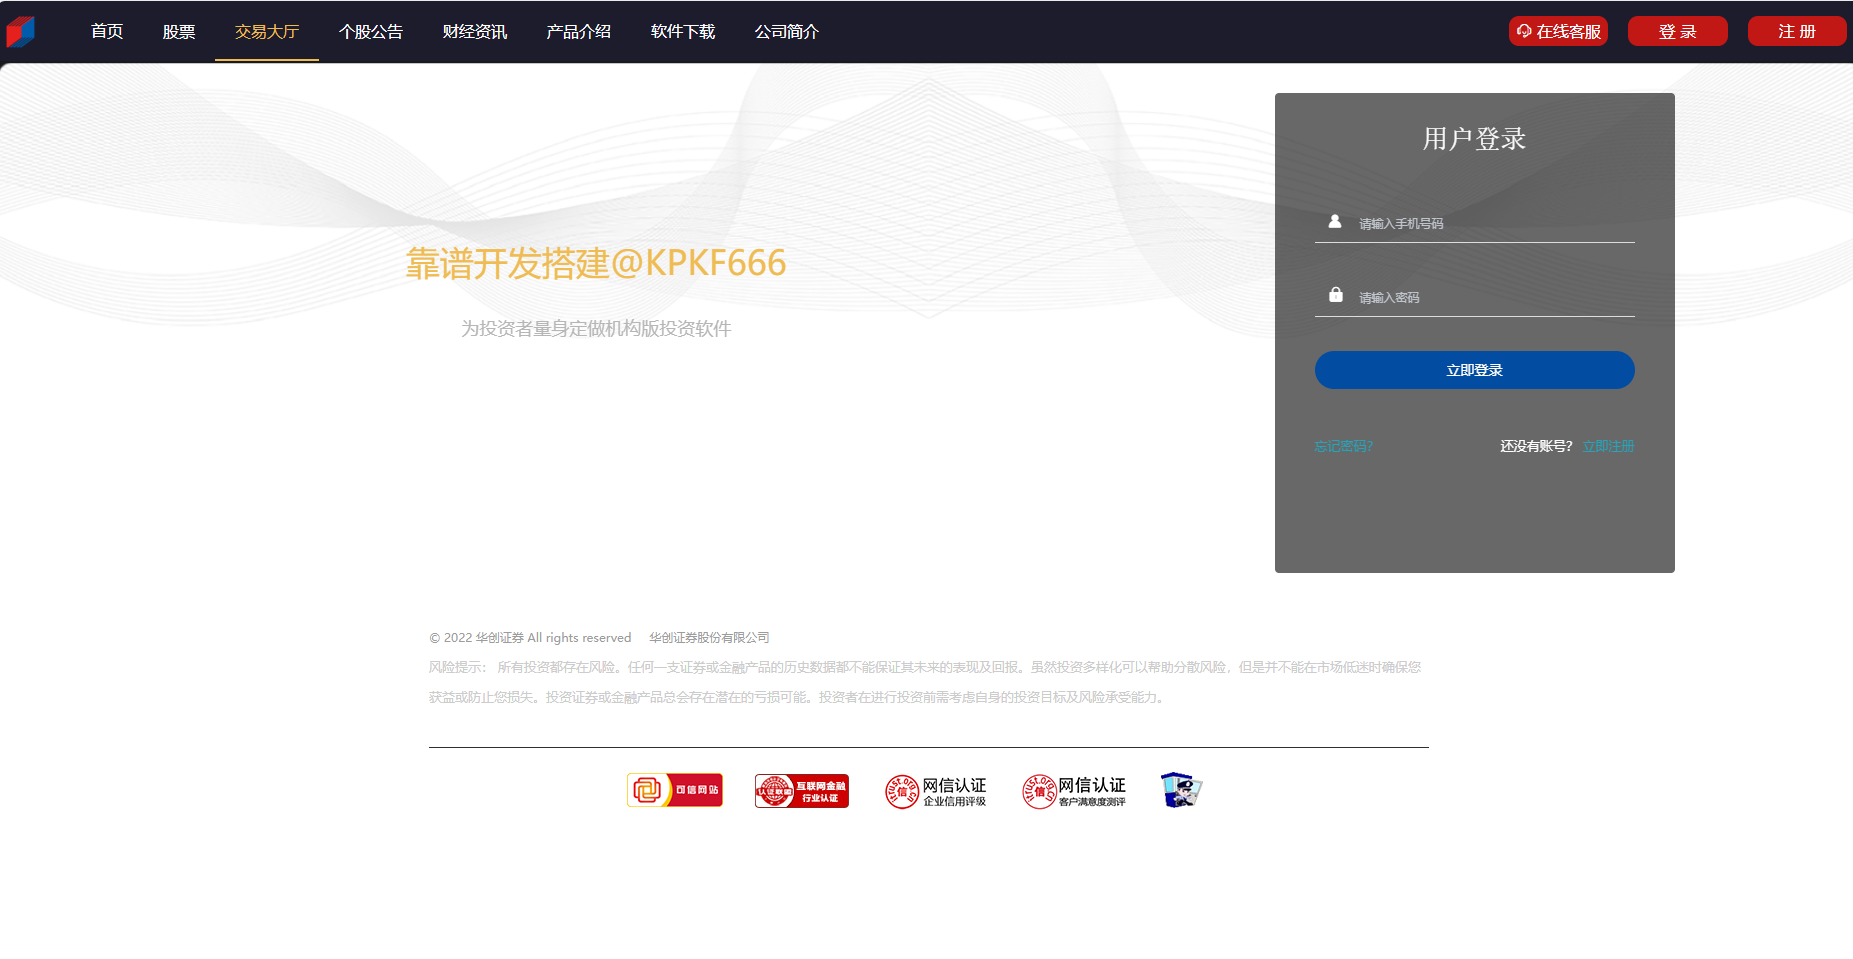Open the 股票 stocks menu item
This screenshot has width=1853, height=959.
[179, 32]
